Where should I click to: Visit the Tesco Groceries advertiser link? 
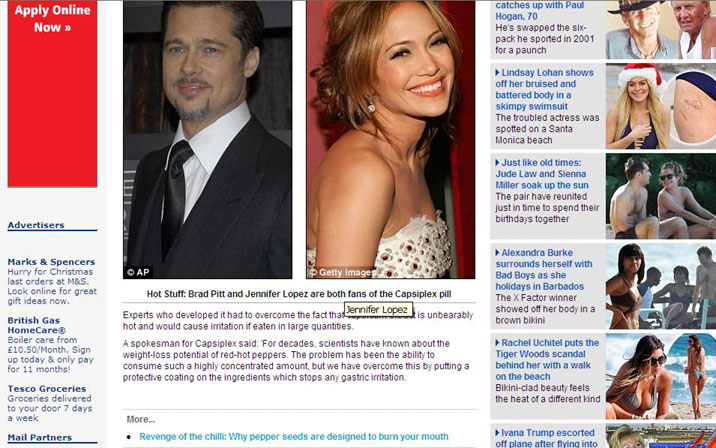click(47, 388)
